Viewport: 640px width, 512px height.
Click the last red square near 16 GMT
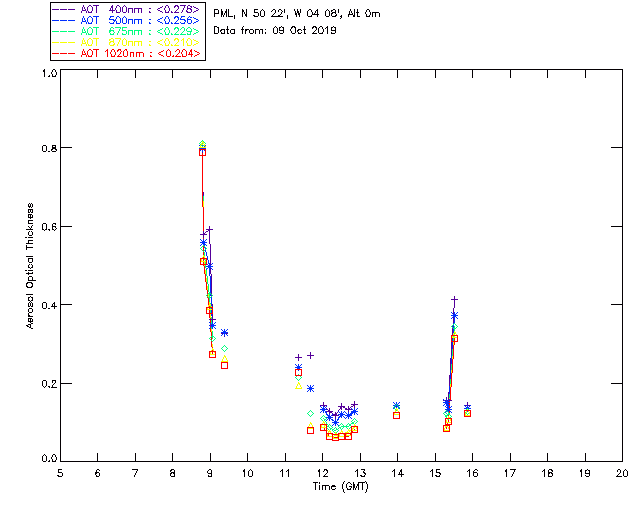tap(468, 413)
